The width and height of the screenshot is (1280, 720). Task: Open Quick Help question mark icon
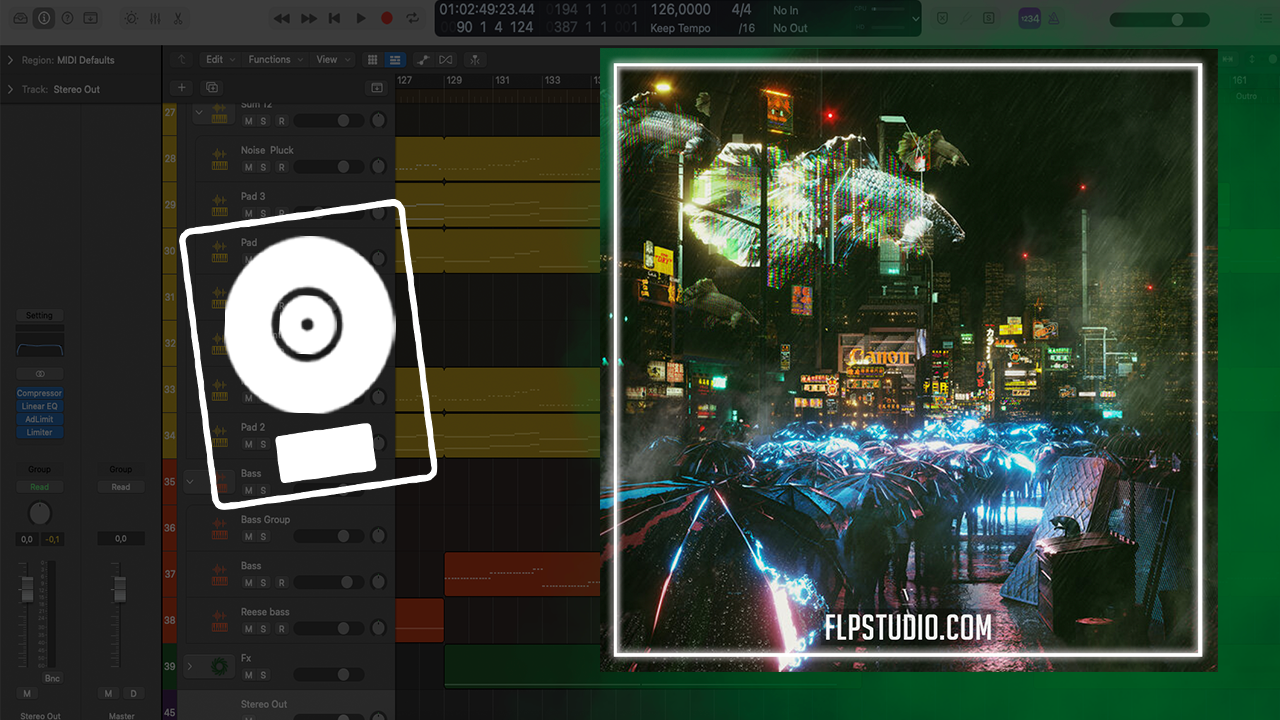[x=67, y=18]
